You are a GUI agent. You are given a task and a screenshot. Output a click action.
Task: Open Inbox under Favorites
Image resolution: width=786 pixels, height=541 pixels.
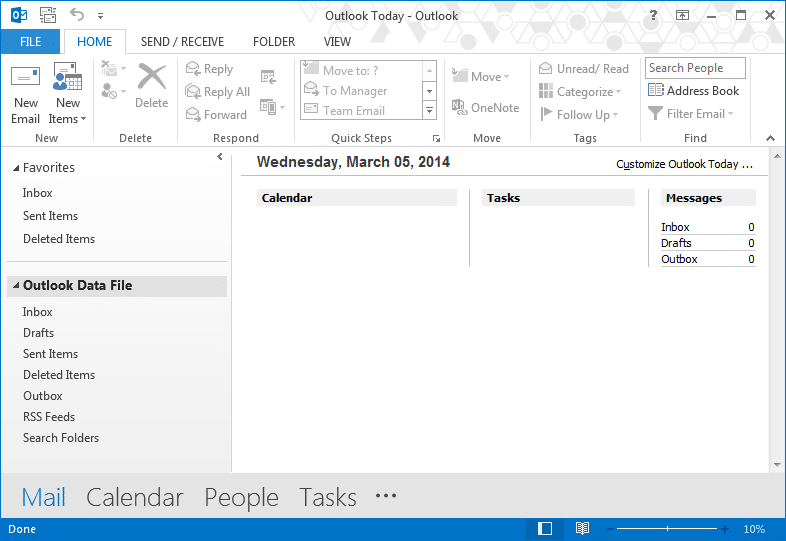(x=38, y=193)
